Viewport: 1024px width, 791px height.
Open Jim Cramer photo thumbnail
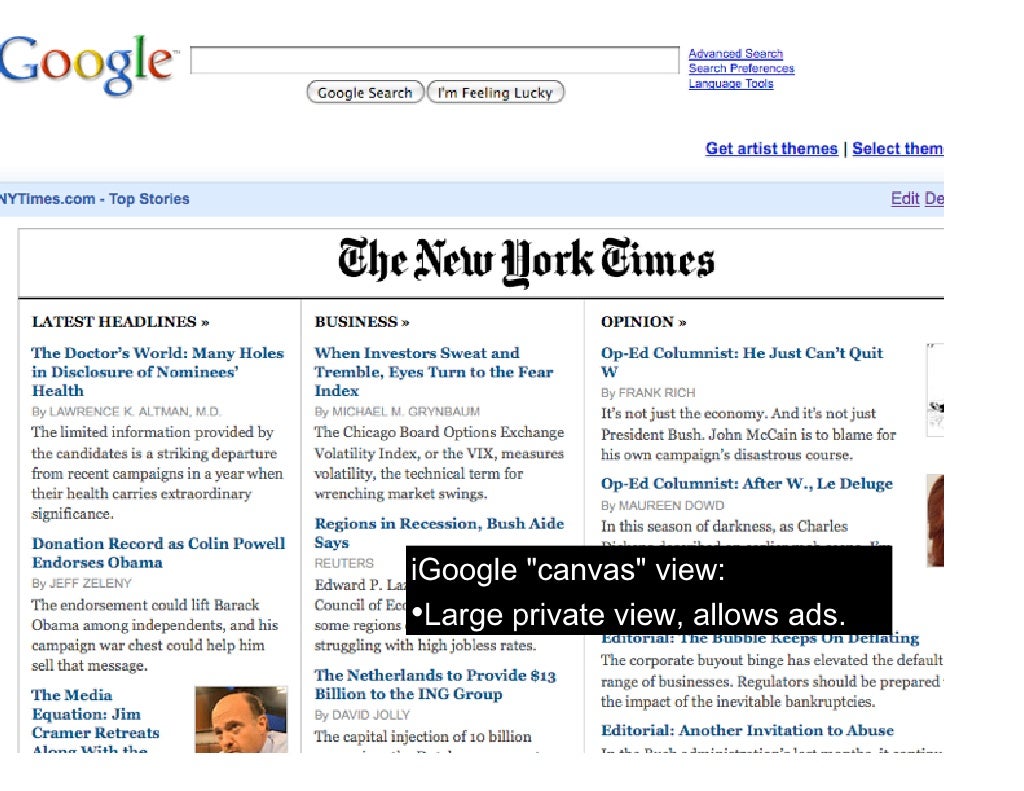pyautogui.click(x=241, y=719)
